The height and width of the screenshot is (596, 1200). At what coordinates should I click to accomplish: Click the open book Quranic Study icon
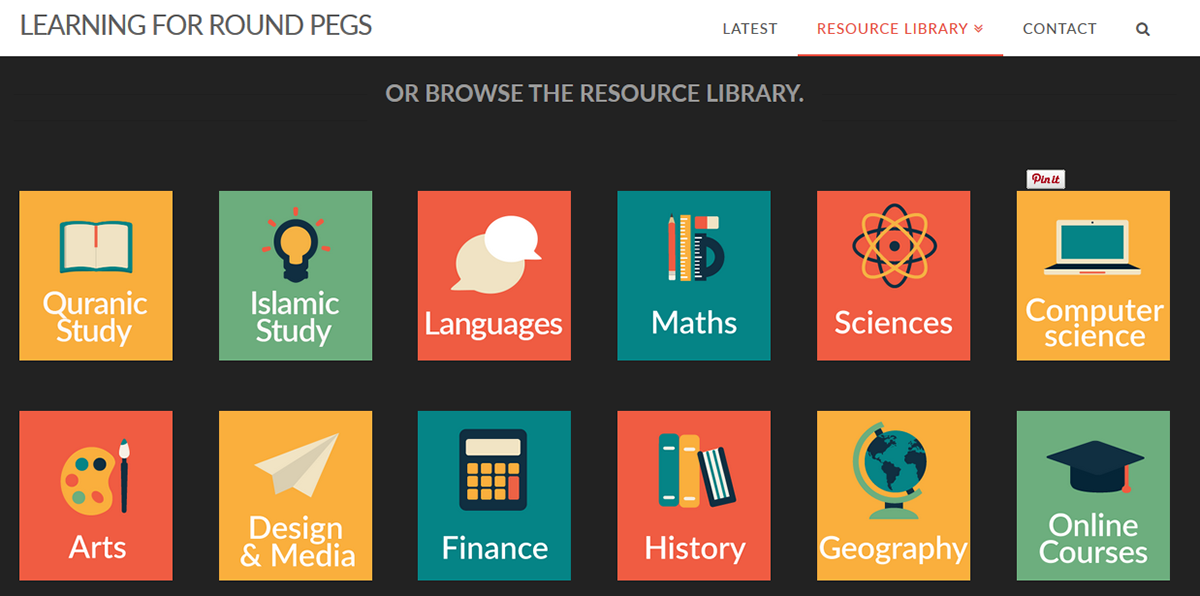tap(96, 247)
